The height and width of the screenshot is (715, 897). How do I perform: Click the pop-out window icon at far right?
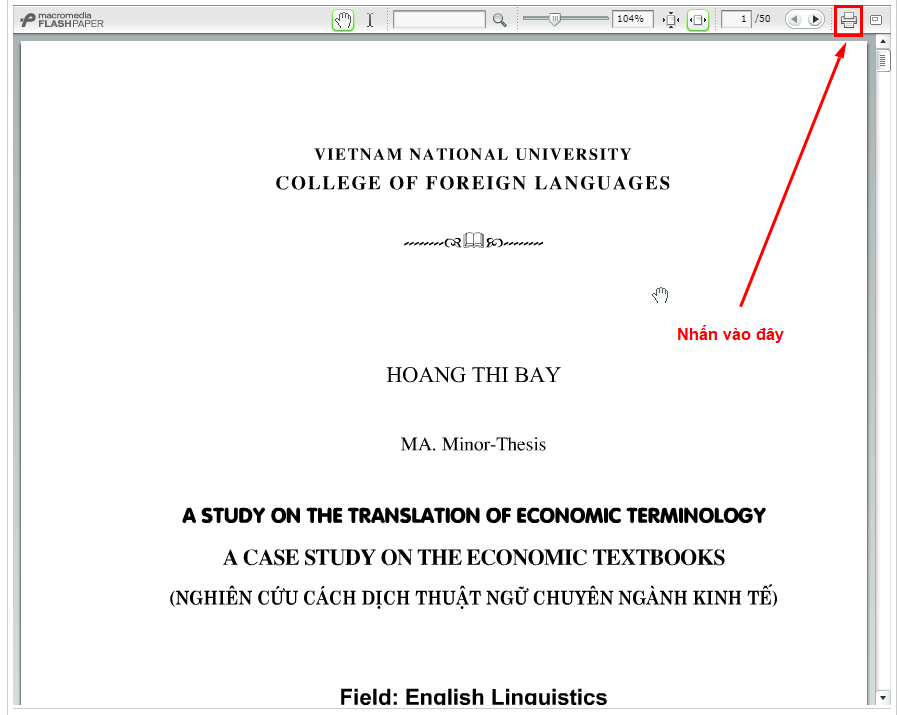tap(876, 18)
